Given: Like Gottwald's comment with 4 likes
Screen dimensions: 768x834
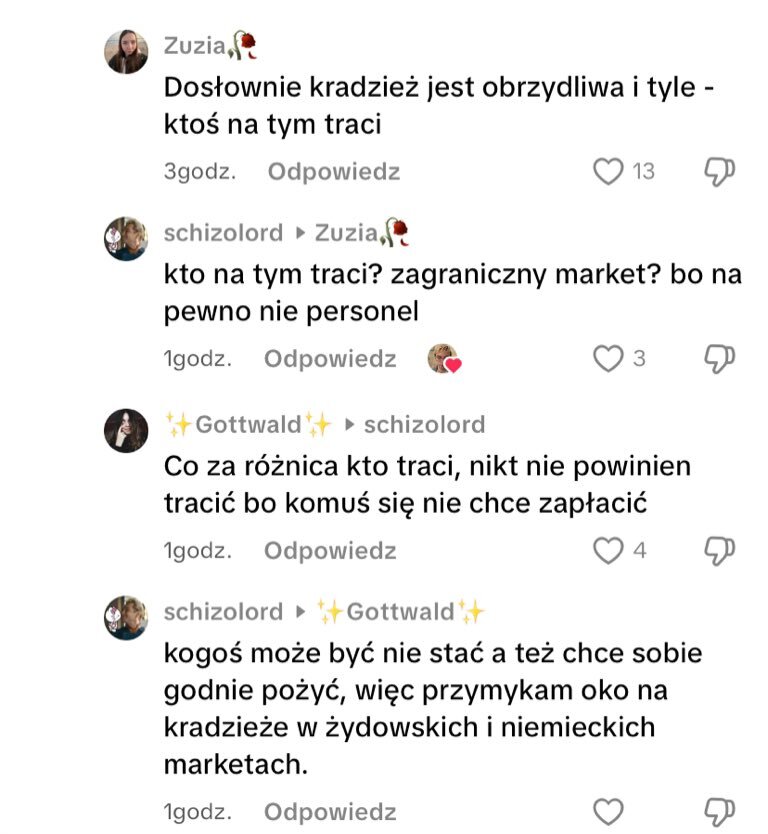Looking at the screenshot, I should pos(609,550).
